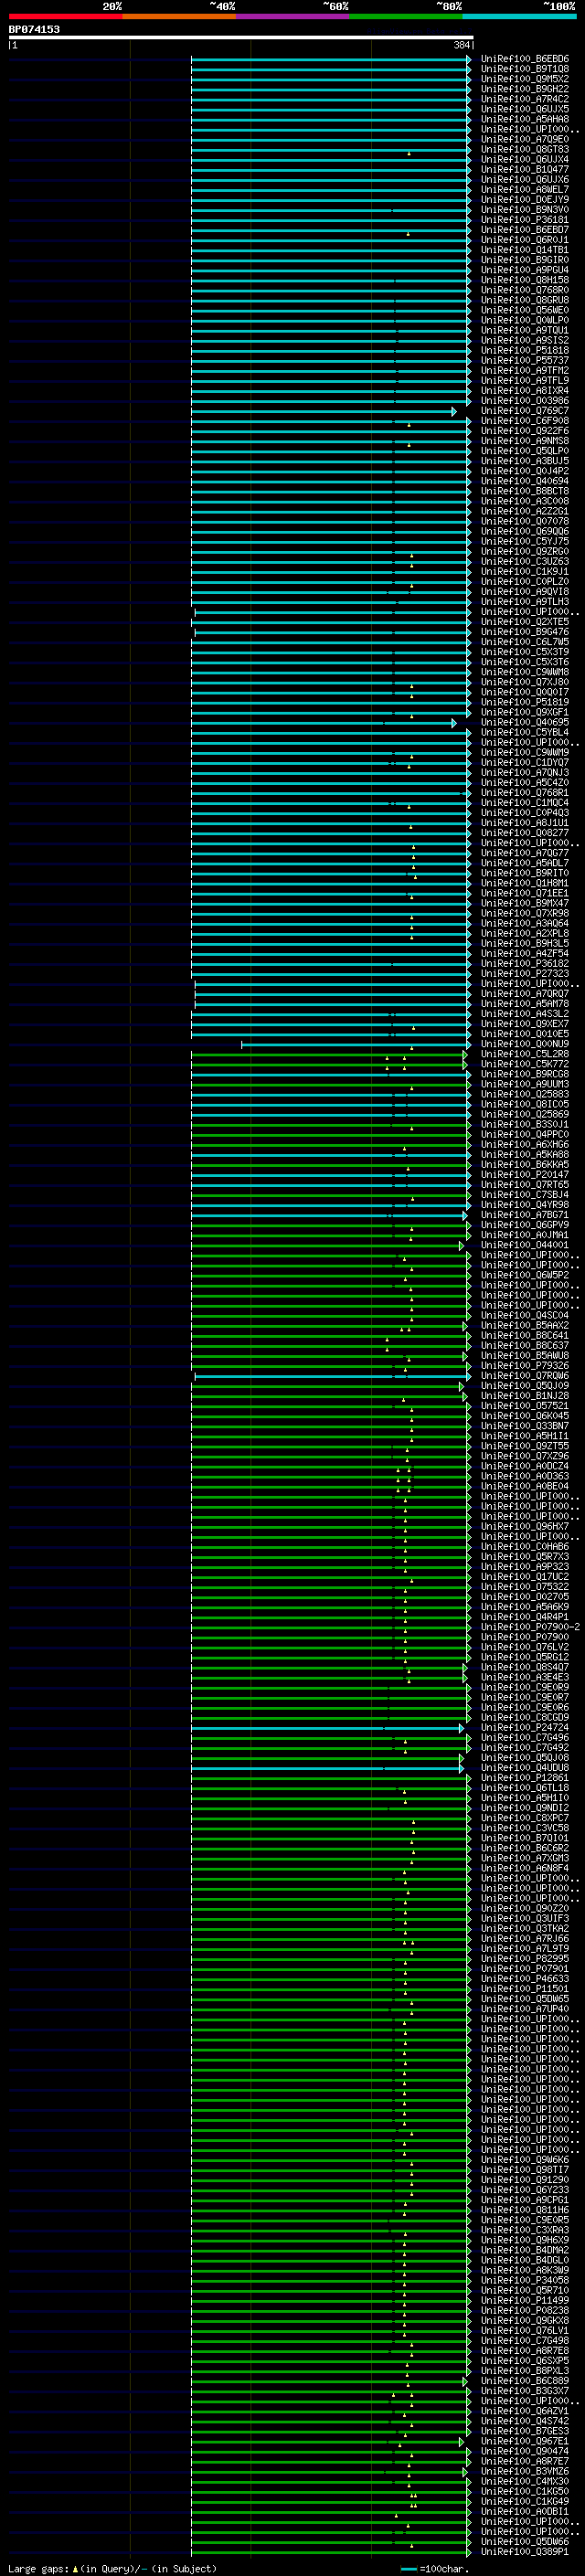Click hit label UniRef100_Q6UJX5
Screen dimensions: 585x2576
click(525, 109)
